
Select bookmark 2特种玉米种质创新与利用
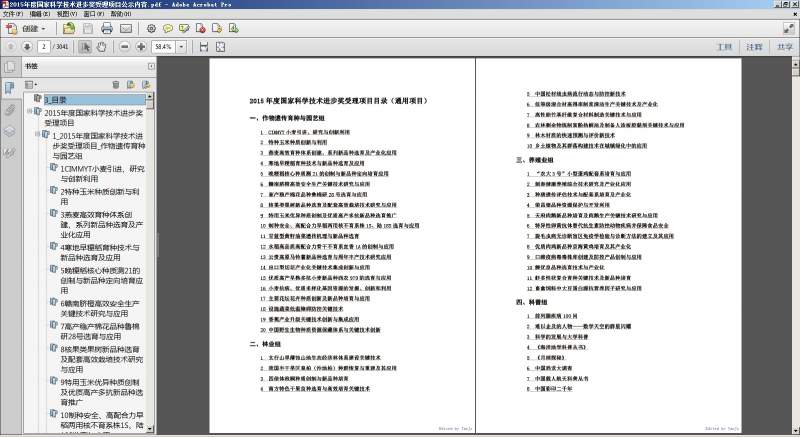click(99, 197)
